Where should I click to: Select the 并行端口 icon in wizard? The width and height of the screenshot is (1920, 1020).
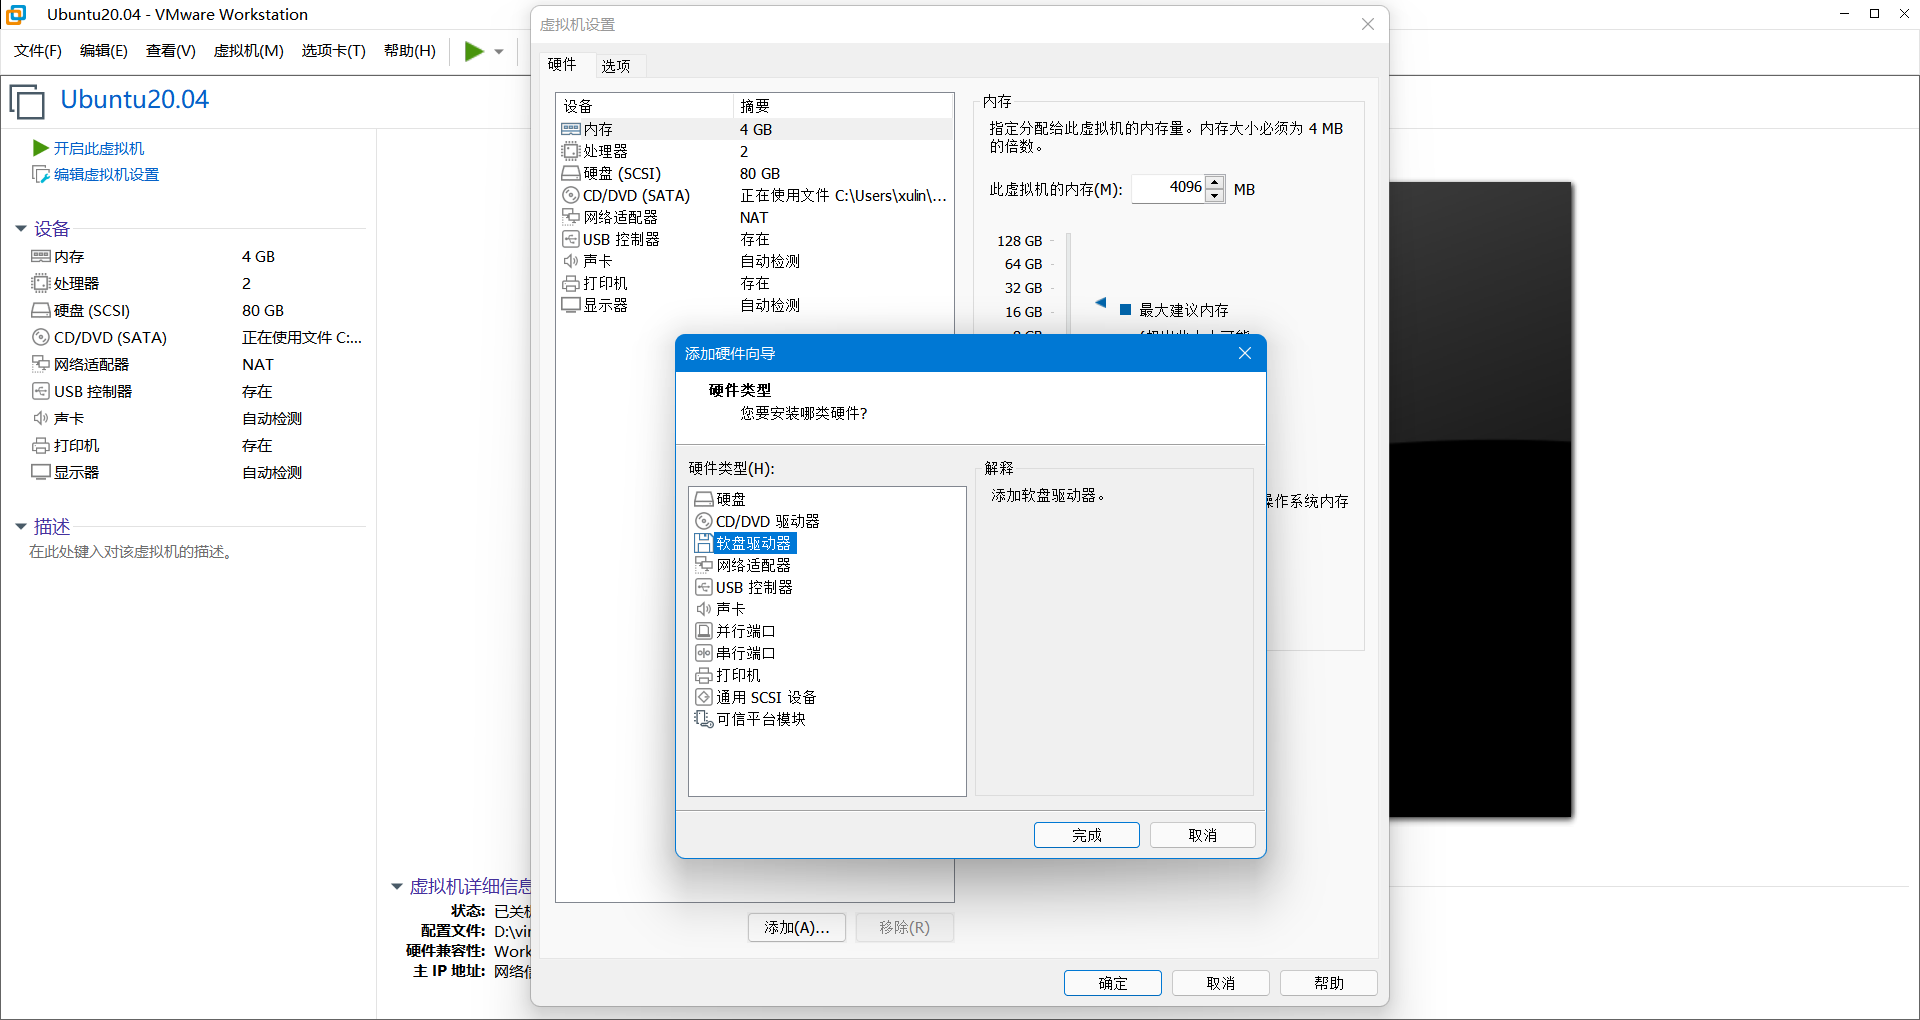pyautogui.click(x=704, y=631)
